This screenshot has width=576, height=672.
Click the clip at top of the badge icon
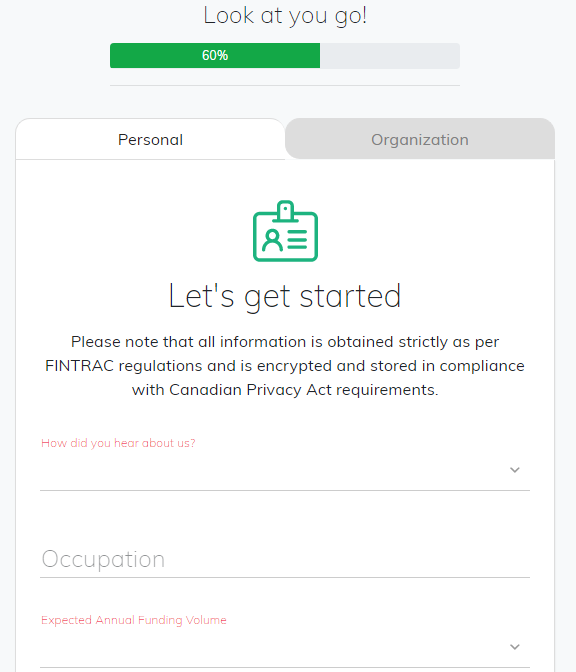pos(285,211)
